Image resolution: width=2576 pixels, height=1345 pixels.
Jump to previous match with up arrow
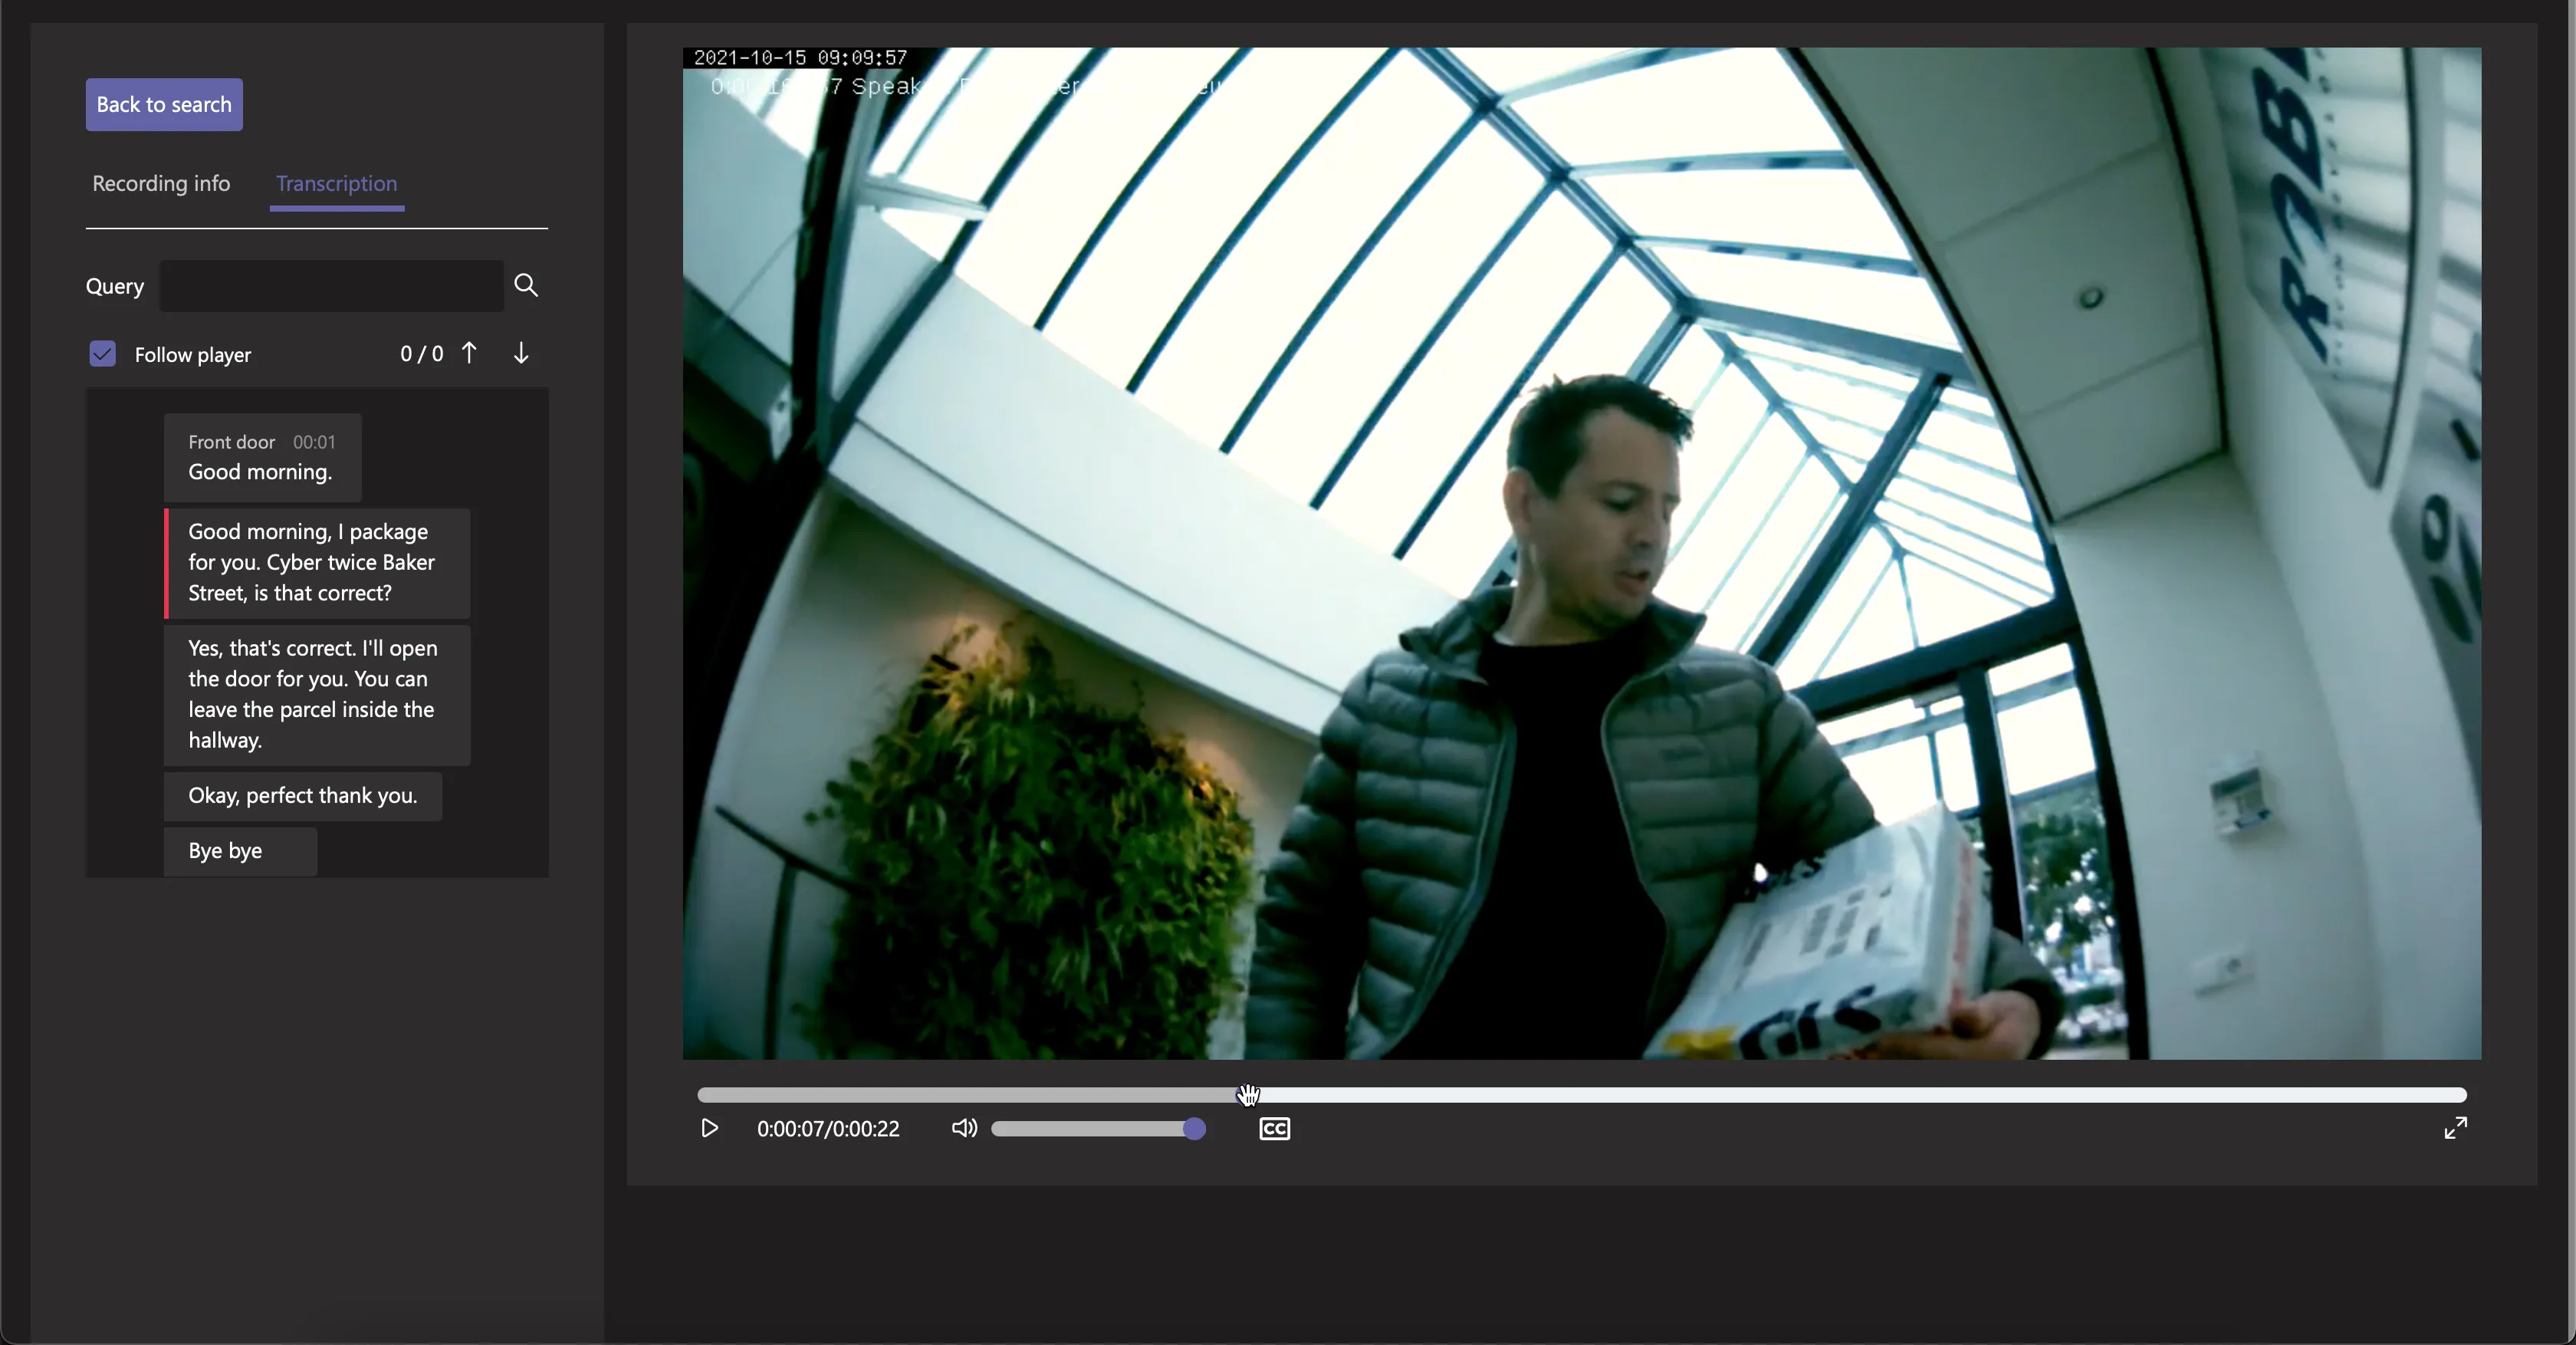tap(469, 353)
